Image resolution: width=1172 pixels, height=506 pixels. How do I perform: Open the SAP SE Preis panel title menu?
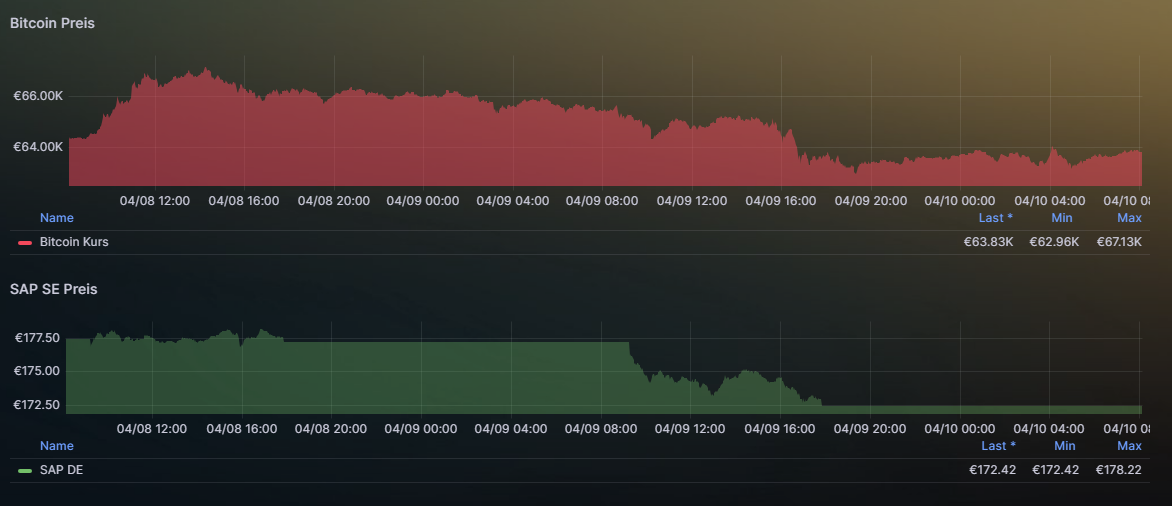pyautogui.click(x=53, y=289)
